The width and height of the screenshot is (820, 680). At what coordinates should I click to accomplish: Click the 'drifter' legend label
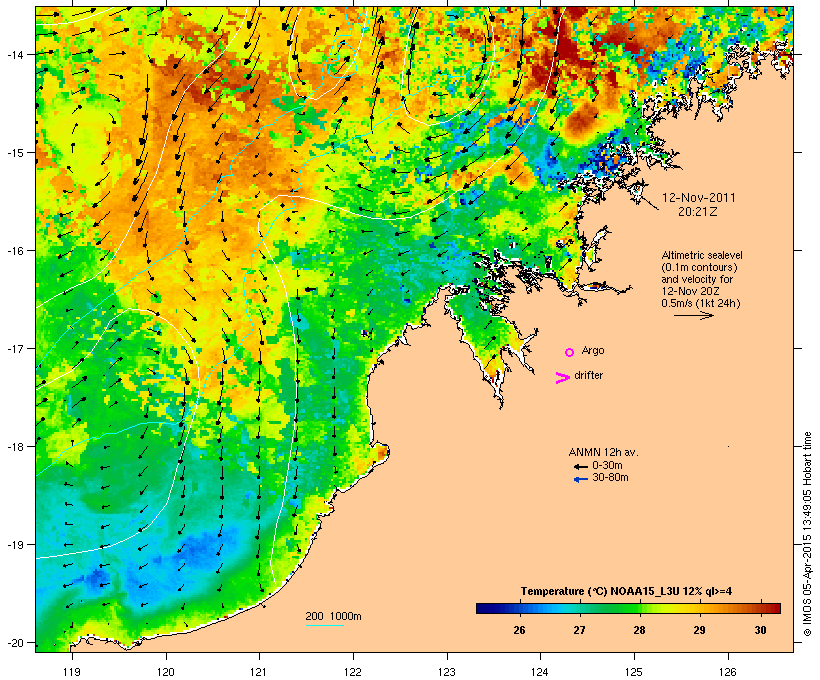[588, 375]
